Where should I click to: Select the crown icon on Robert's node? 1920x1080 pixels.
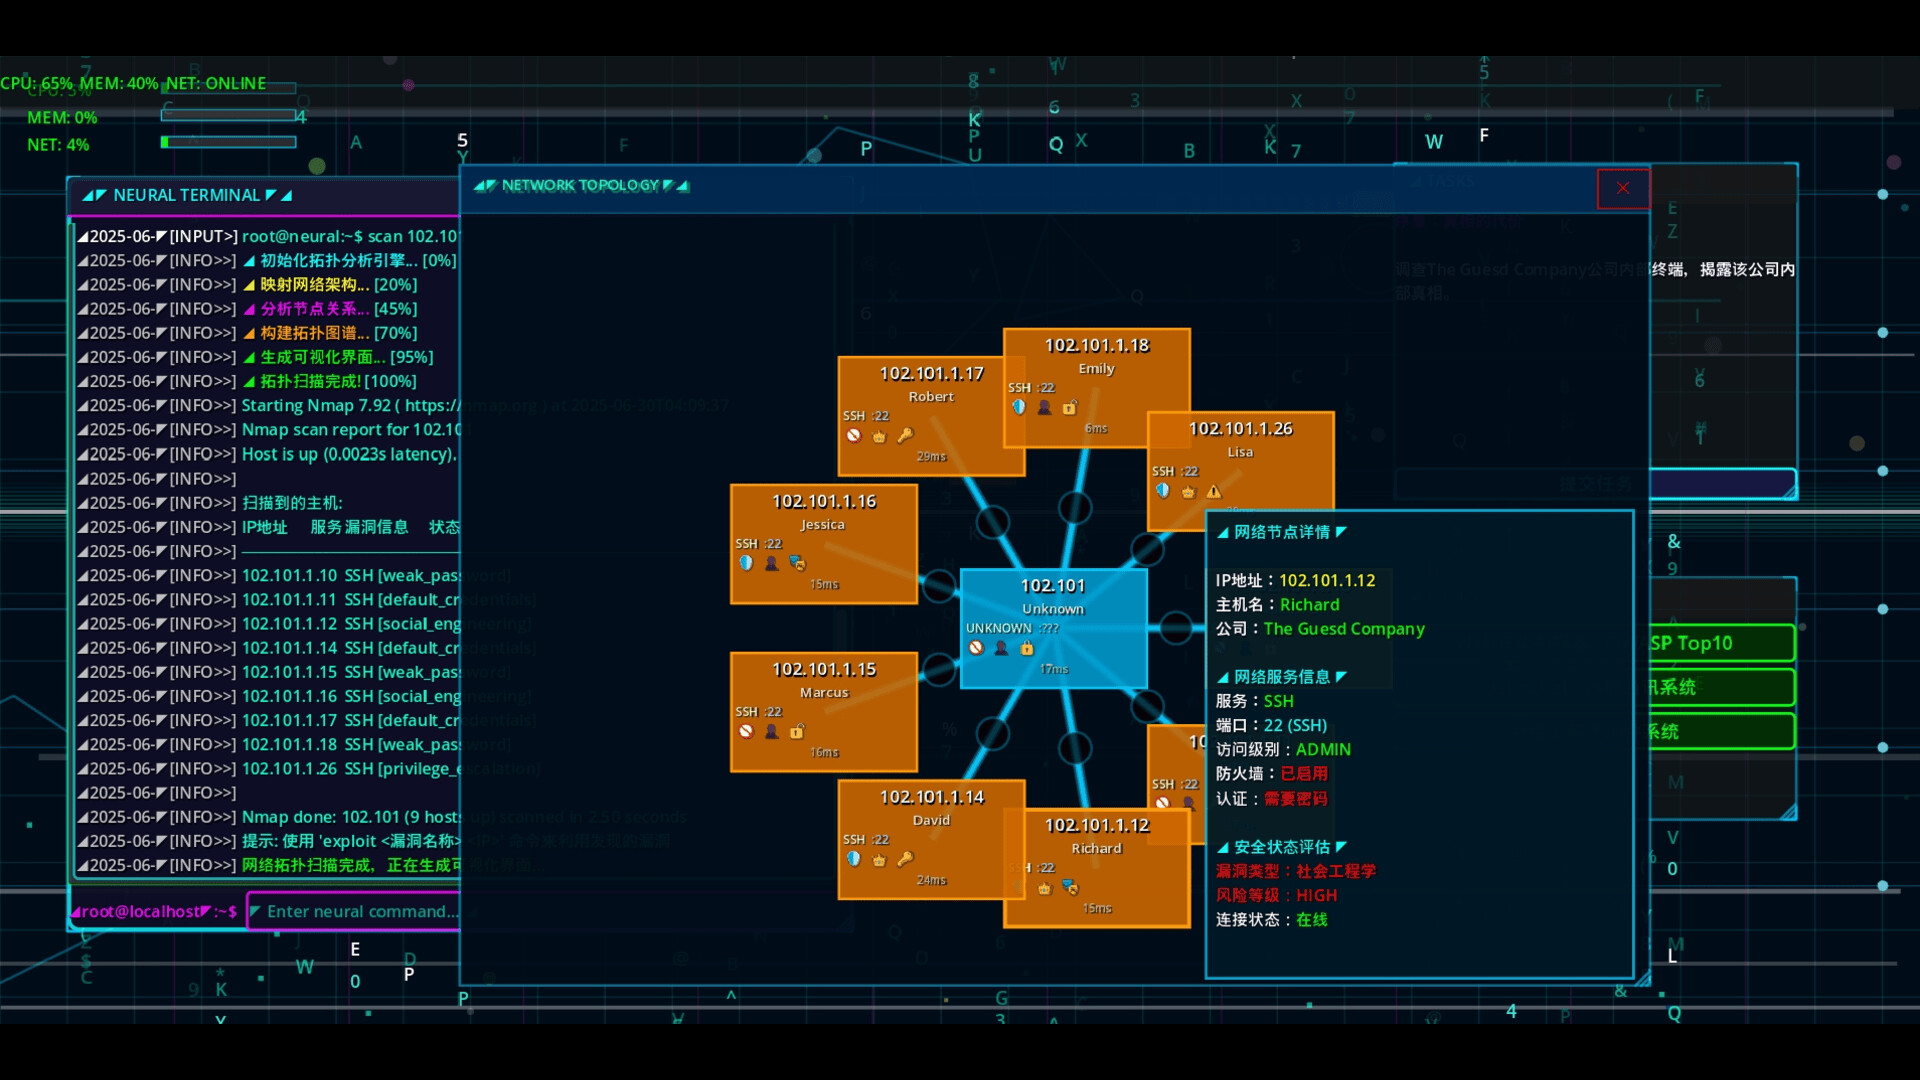(x=879, y=437)
